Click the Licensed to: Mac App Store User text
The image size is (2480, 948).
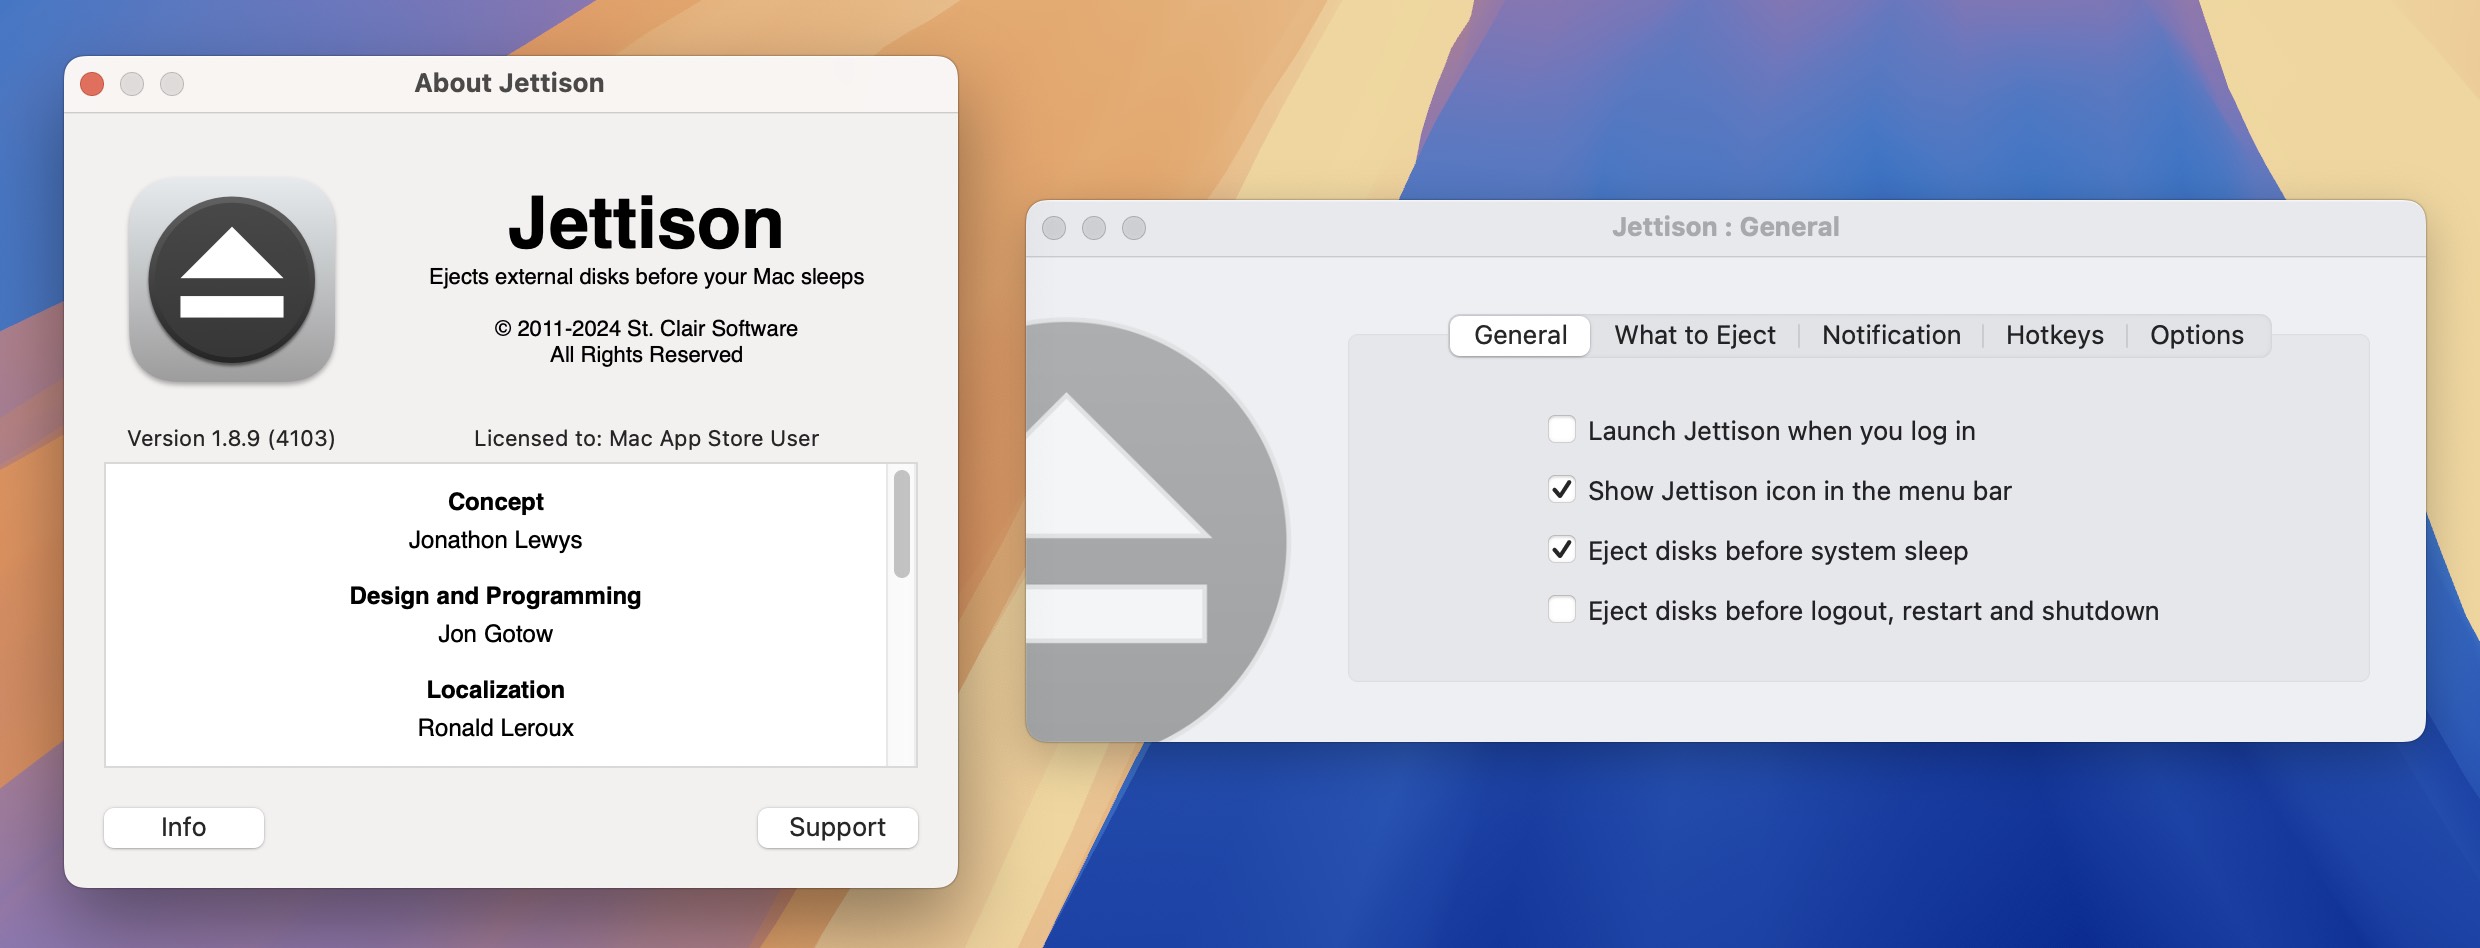pos(646,438)
